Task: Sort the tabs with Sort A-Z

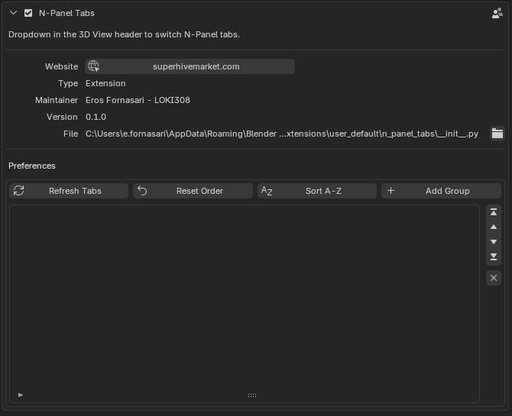Action: (x=317, y=191)
